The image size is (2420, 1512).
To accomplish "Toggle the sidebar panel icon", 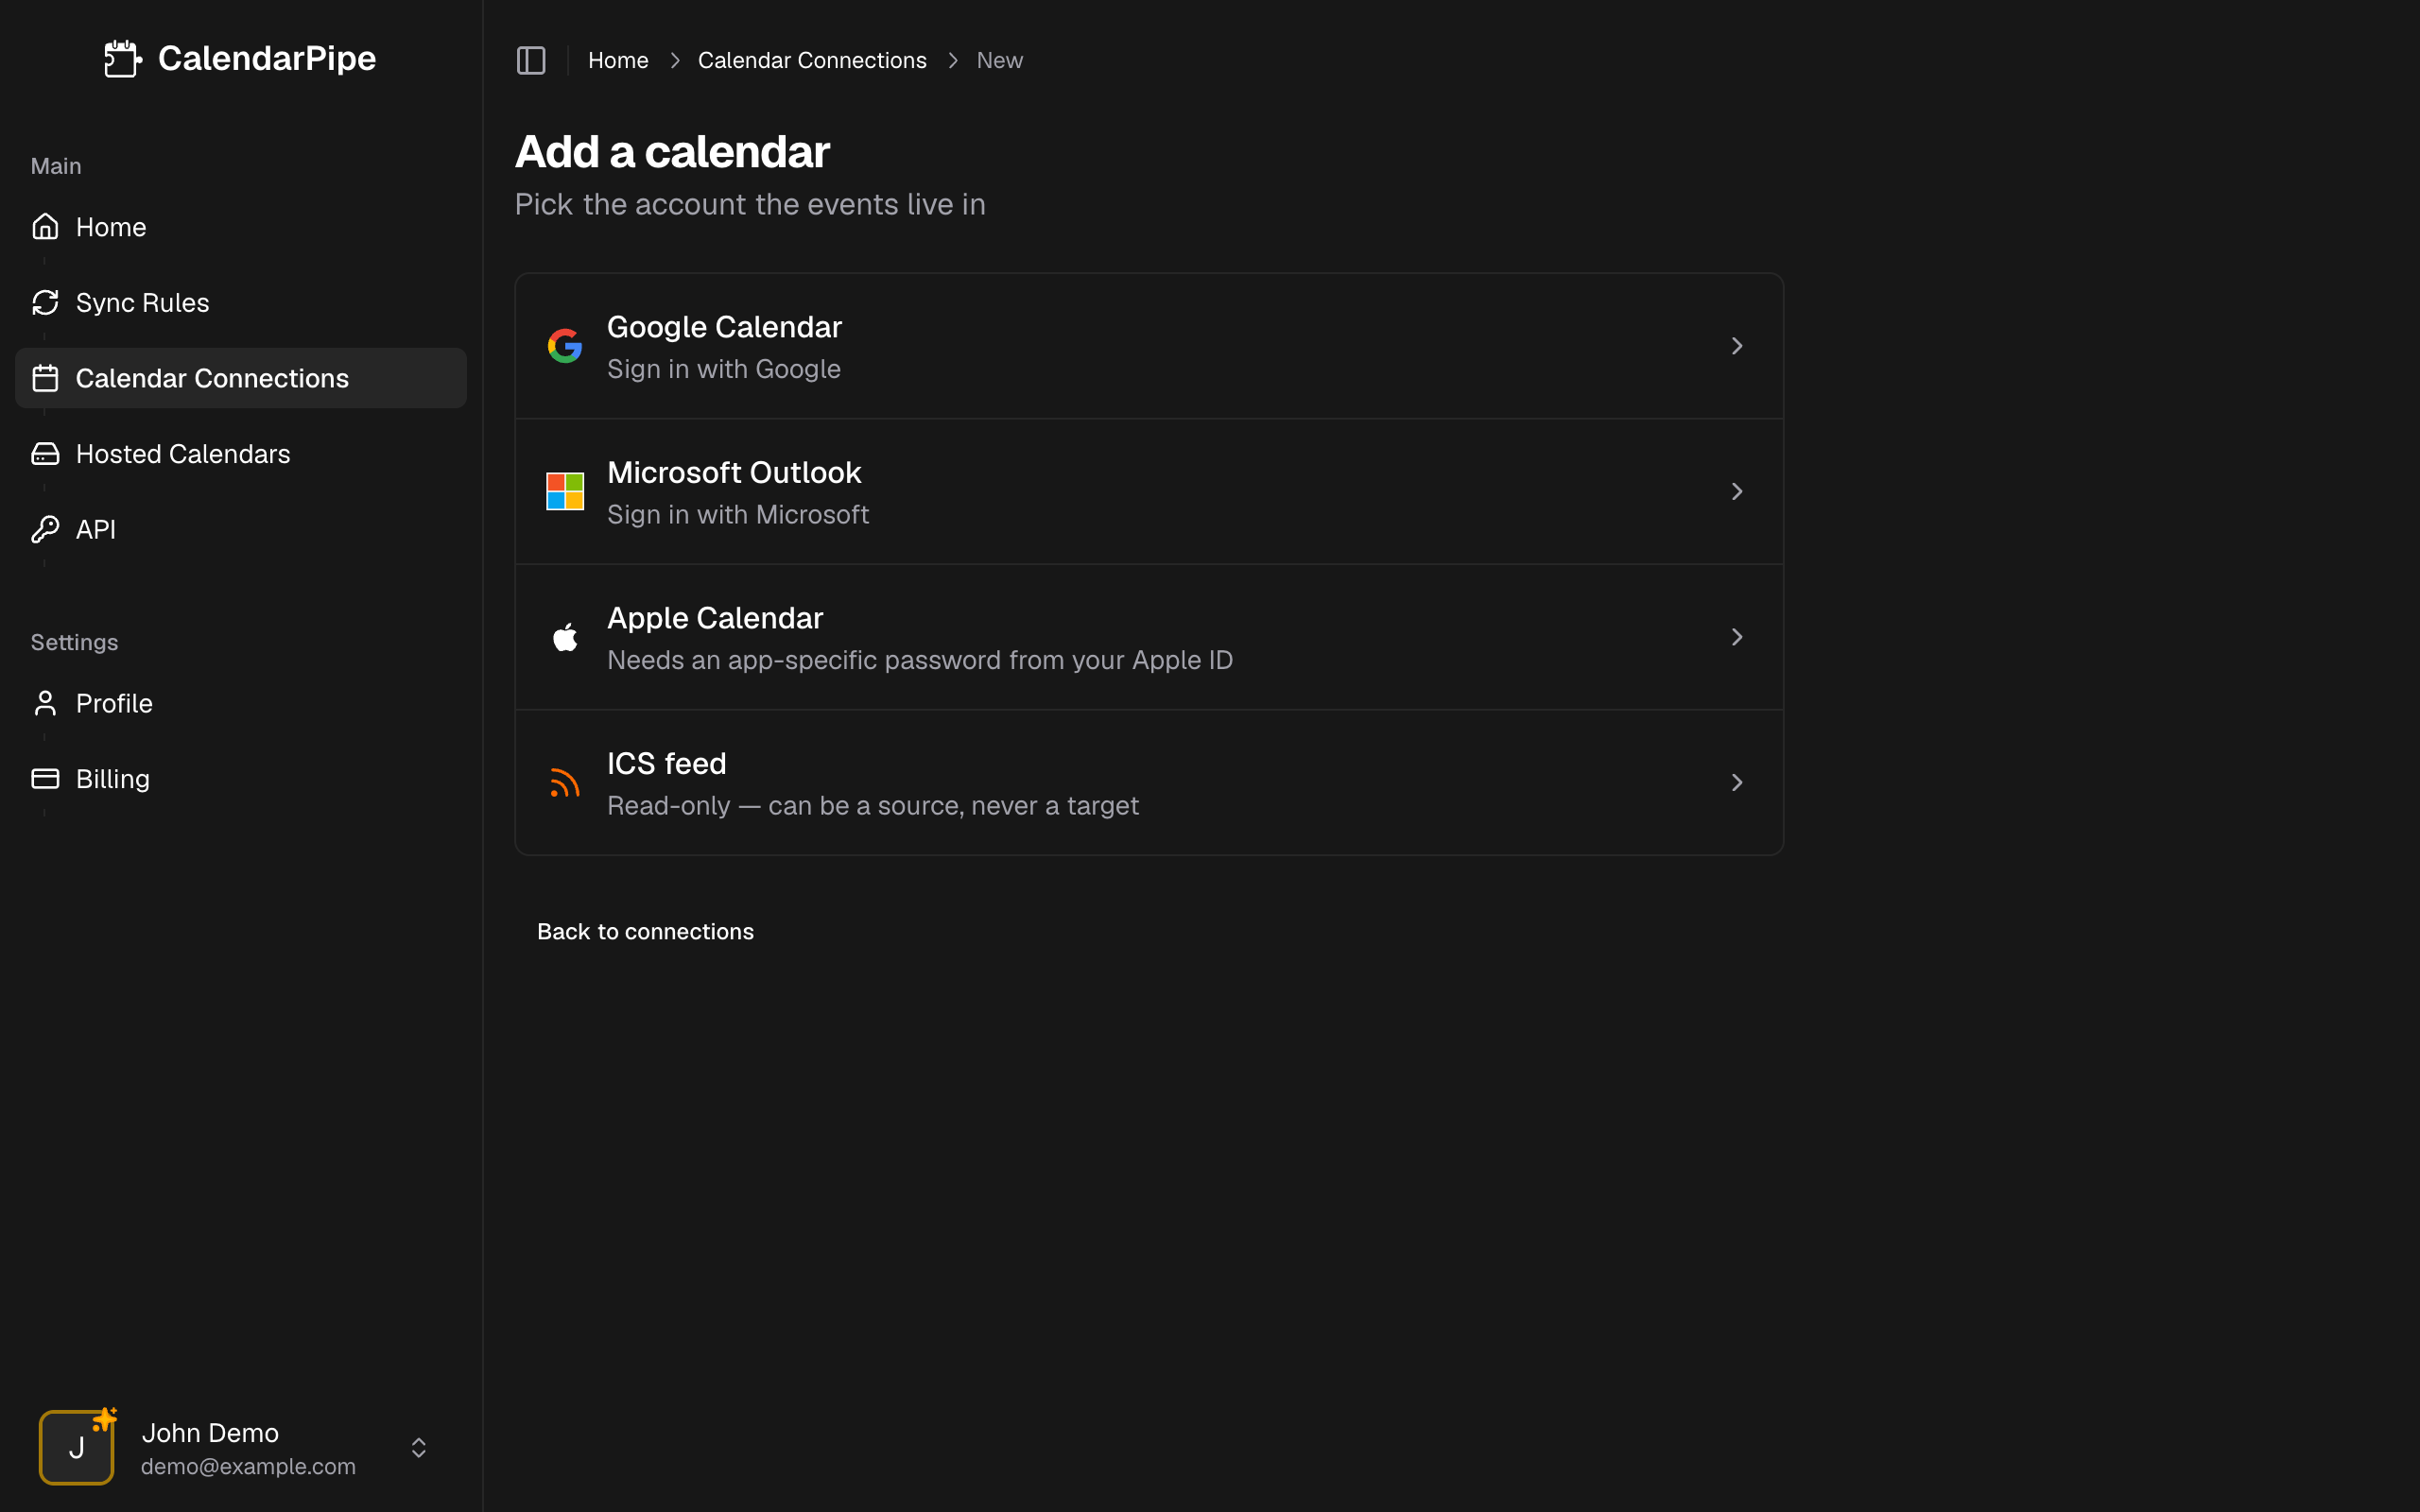I will tap(531, 60).
